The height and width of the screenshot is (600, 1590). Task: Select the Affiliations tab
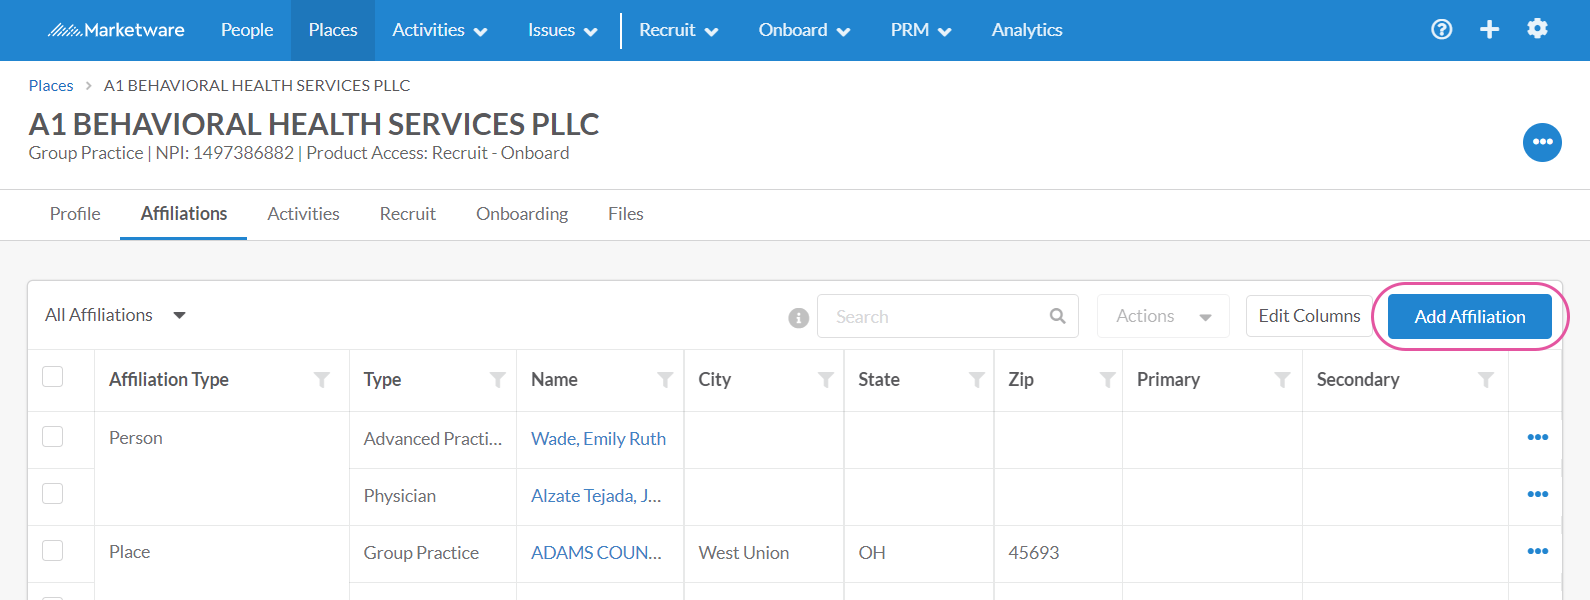point(184,214)
